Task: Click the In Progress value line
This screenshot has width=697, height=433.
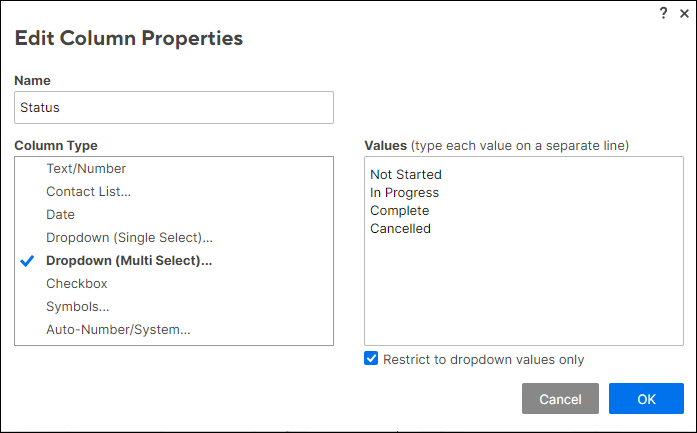Action: 404,192
